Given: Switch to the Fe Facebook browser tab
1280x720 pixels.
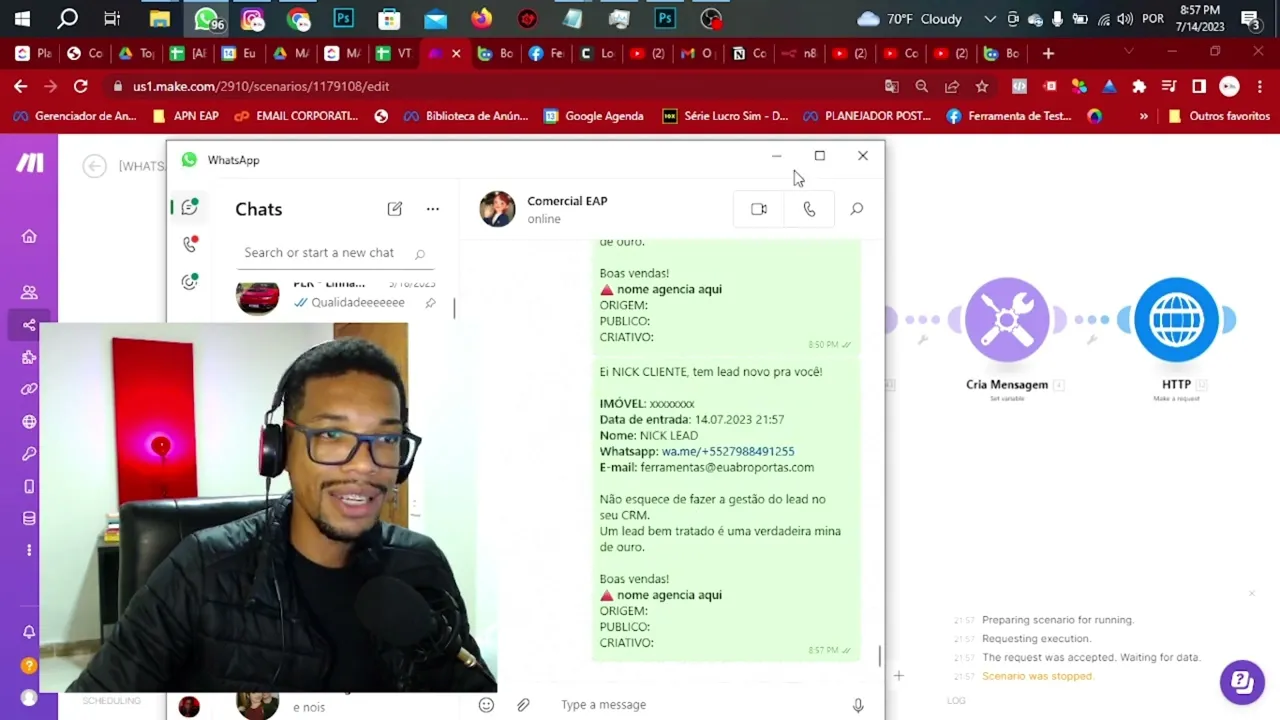Looking at the screenshot, I should [547, 53].
